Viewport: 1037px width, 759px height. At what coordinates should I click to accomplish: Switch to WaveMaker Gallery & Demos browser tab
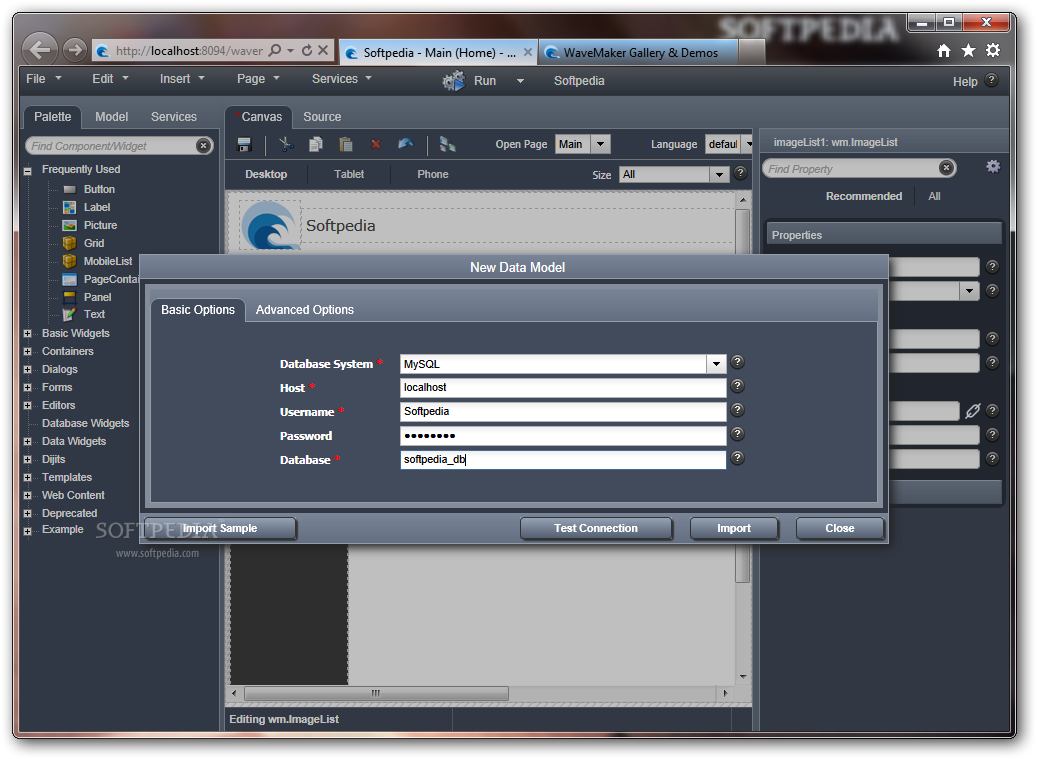tap(640, 52)
